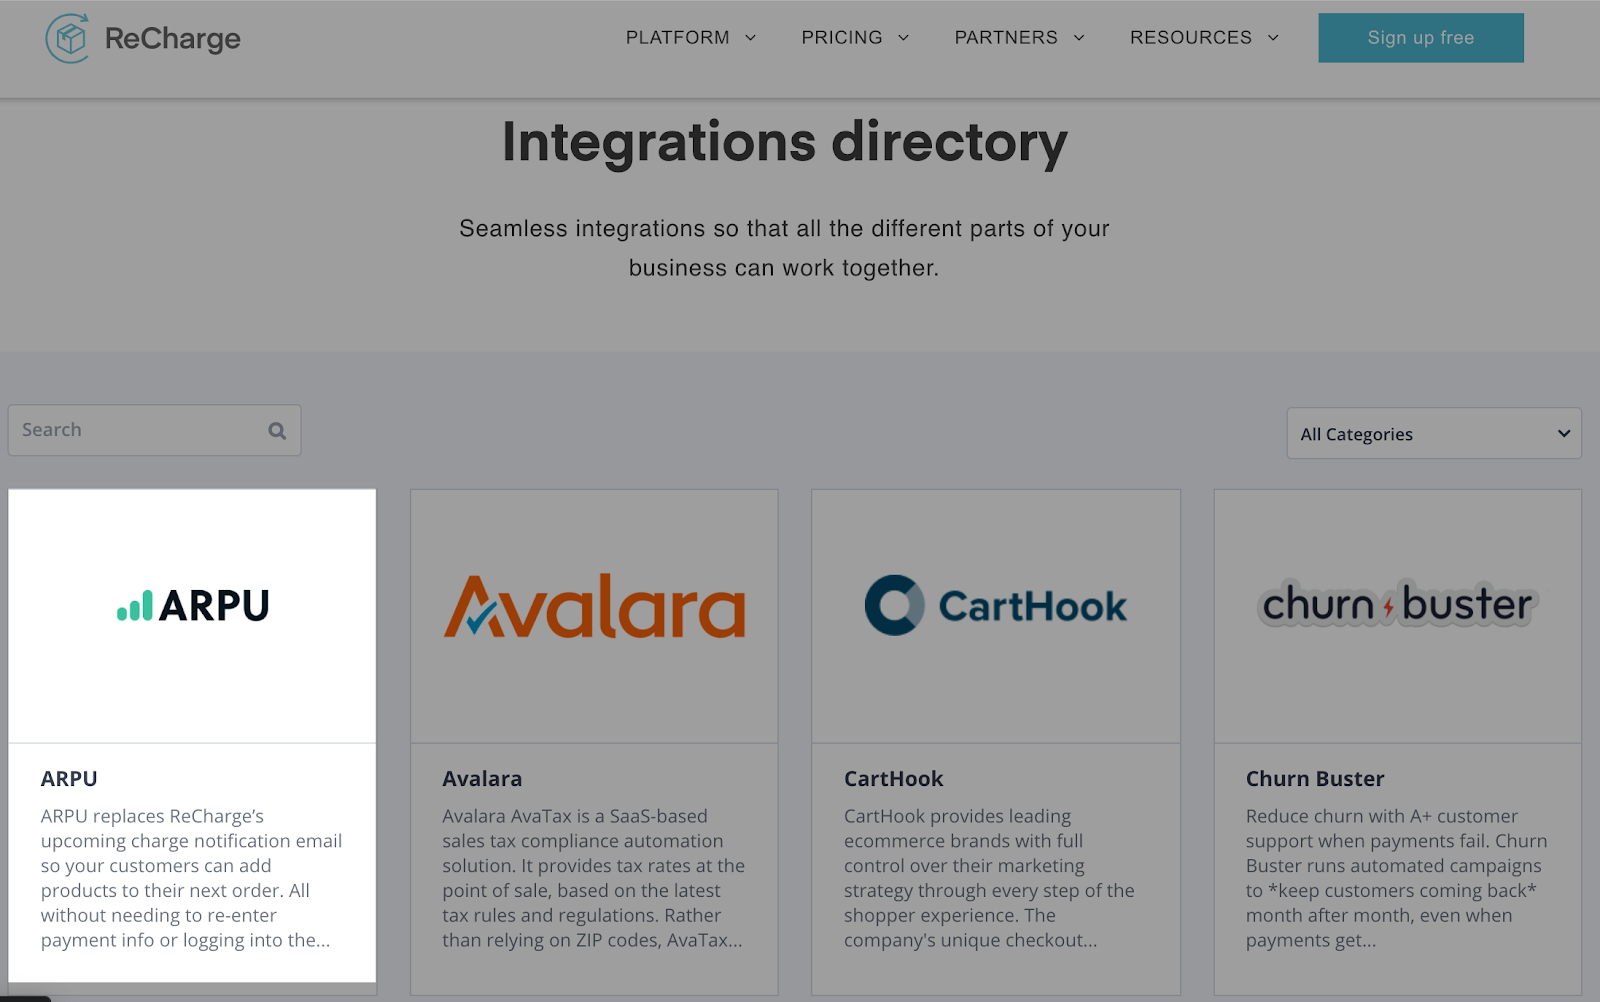This screenshot has height=1002, width=1600.
Task: Expand the chevron next to PARTNERS
Action: [1079, 38]
